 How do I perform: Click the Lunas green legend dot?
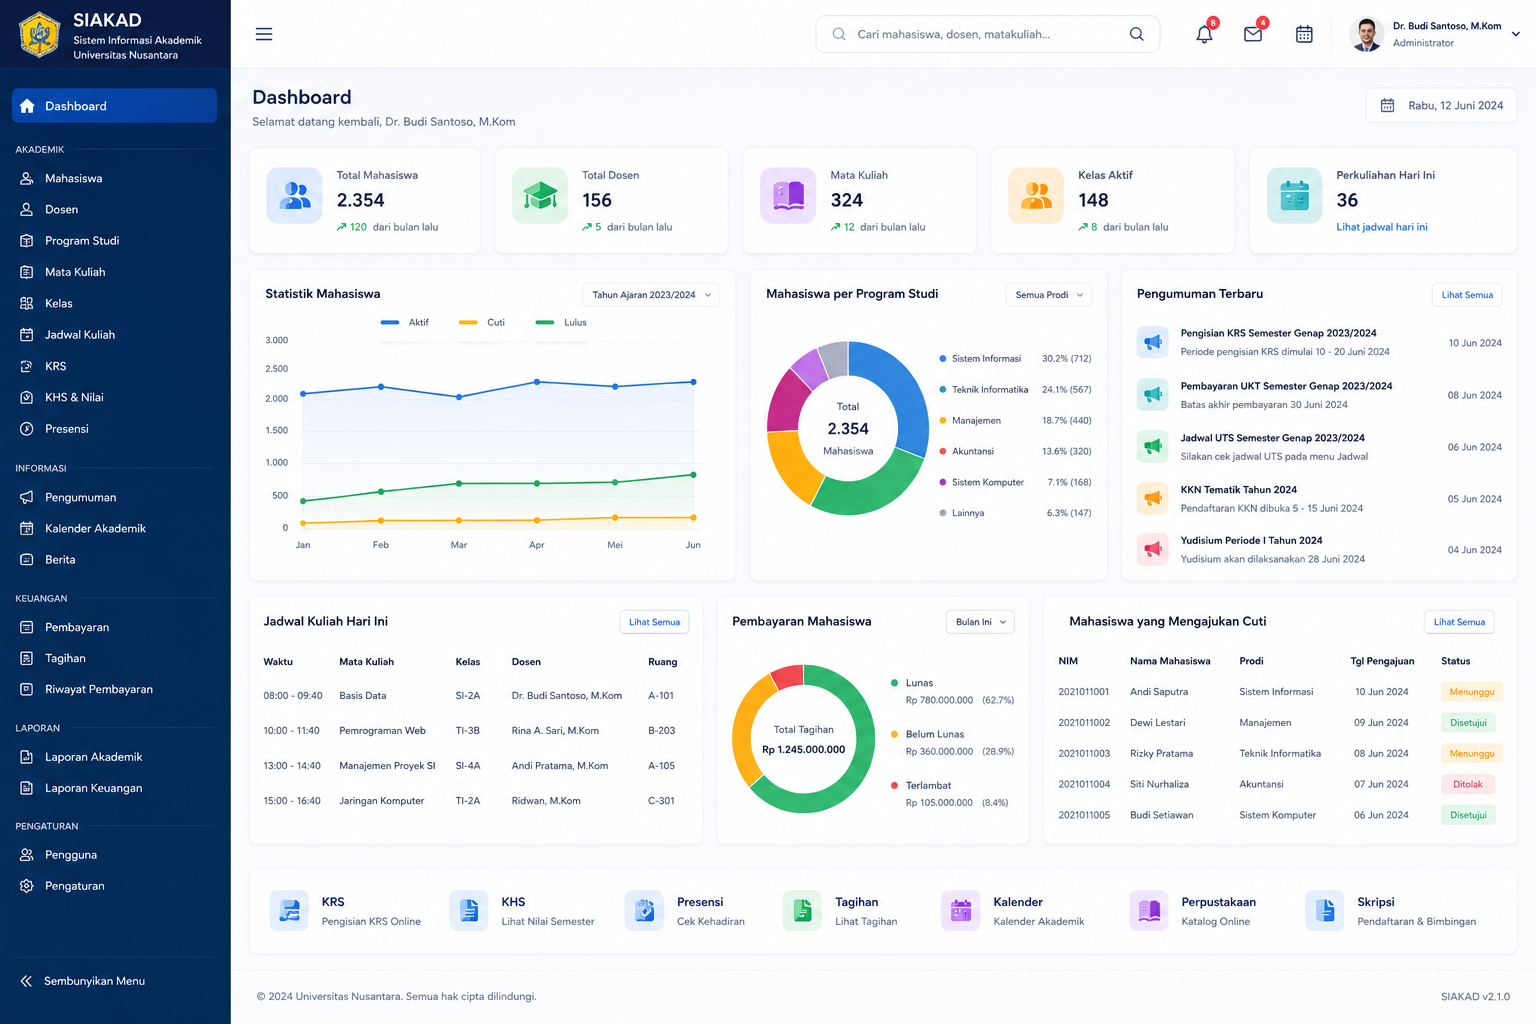pos(894,683)
